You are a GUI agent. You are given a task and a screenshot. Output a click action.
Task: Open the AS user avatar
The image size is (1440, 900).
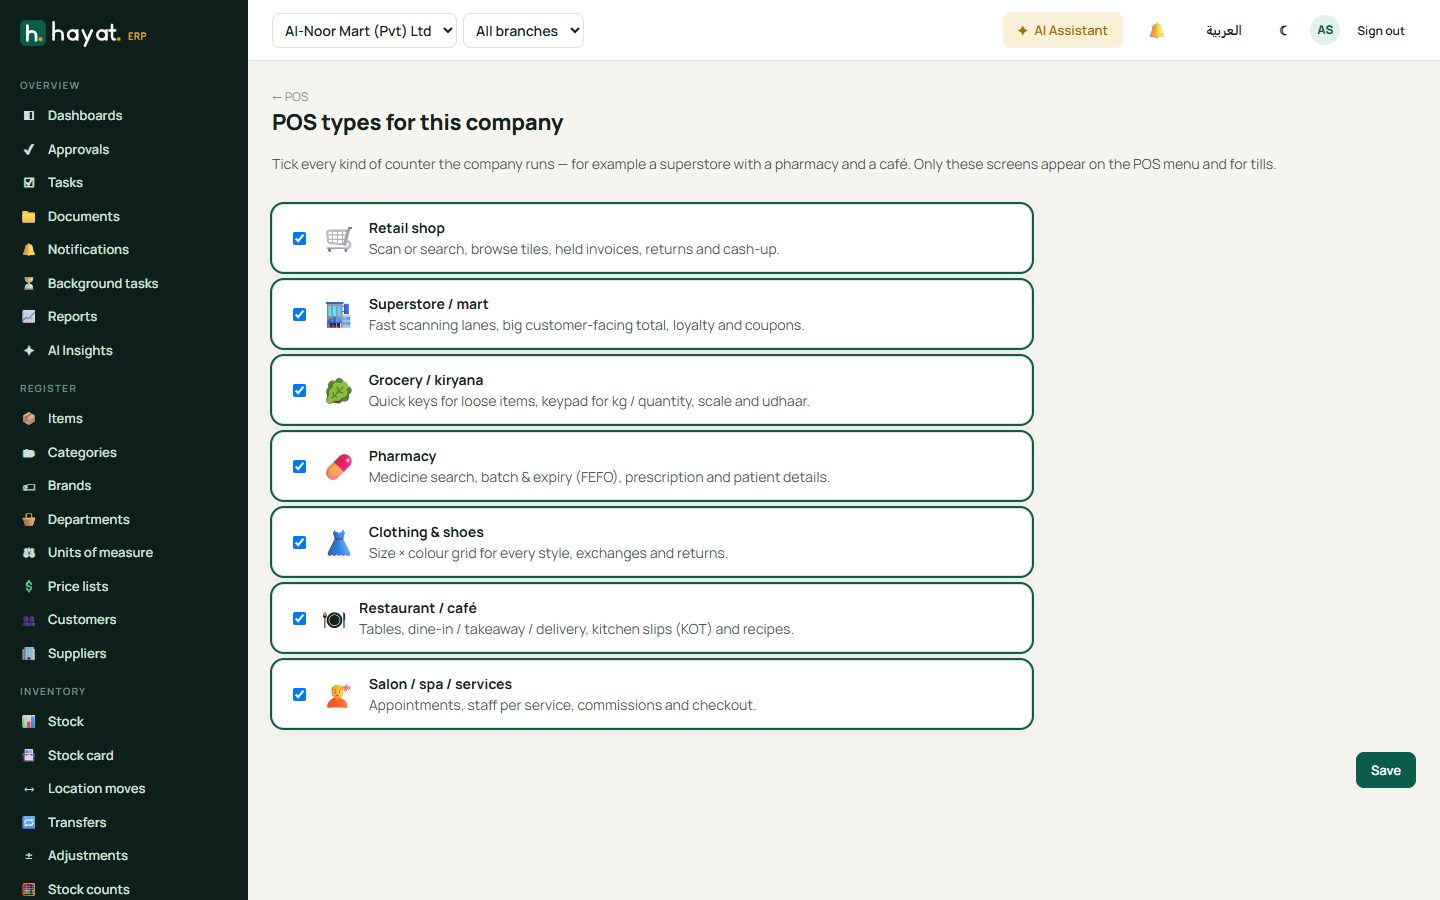coord(1325,30)
